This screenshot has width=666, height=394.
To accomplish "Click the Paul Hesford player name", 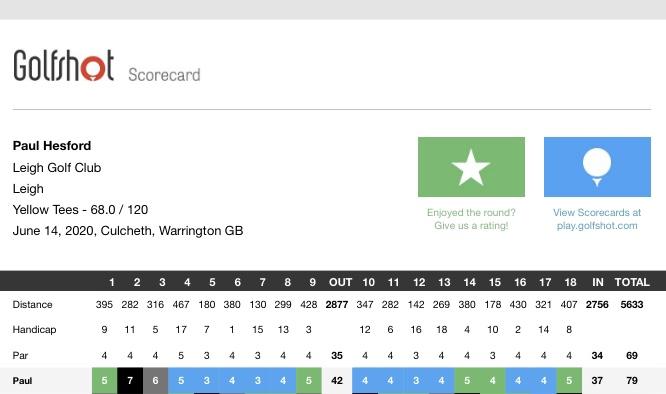I will tap(52, 146).
